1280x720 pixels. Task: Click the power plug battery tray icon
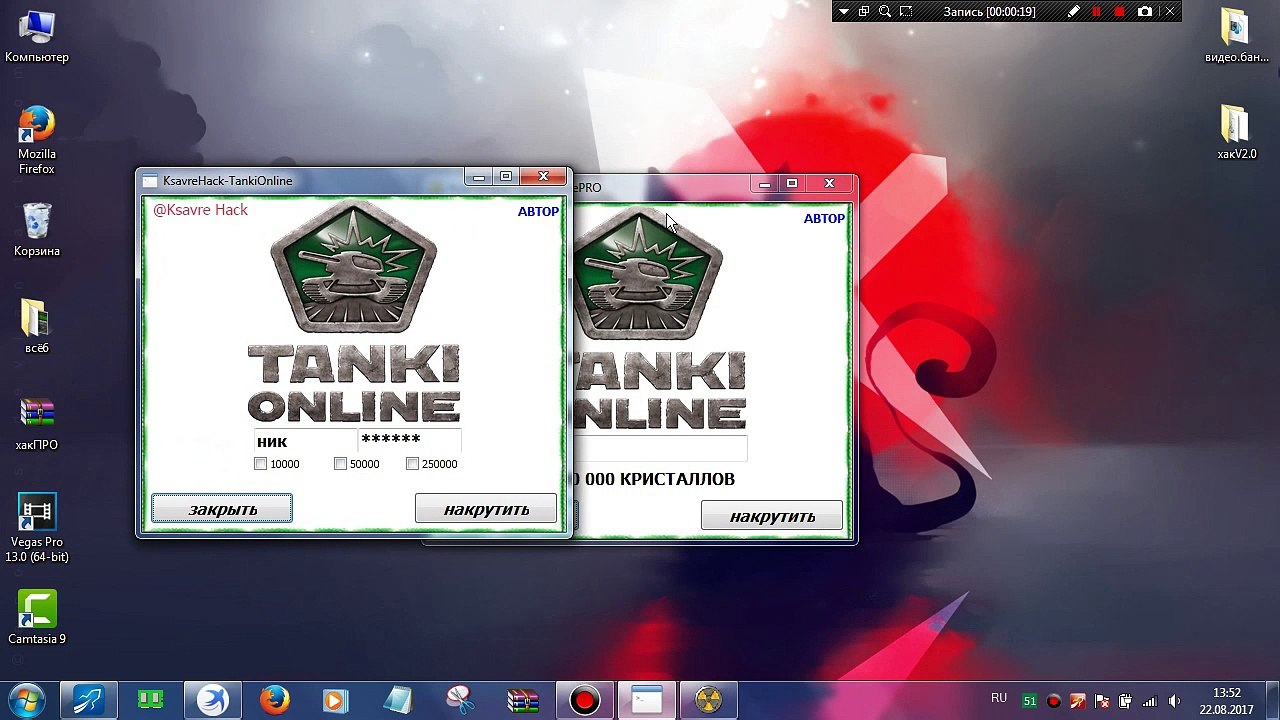[x=1126, y=702]
